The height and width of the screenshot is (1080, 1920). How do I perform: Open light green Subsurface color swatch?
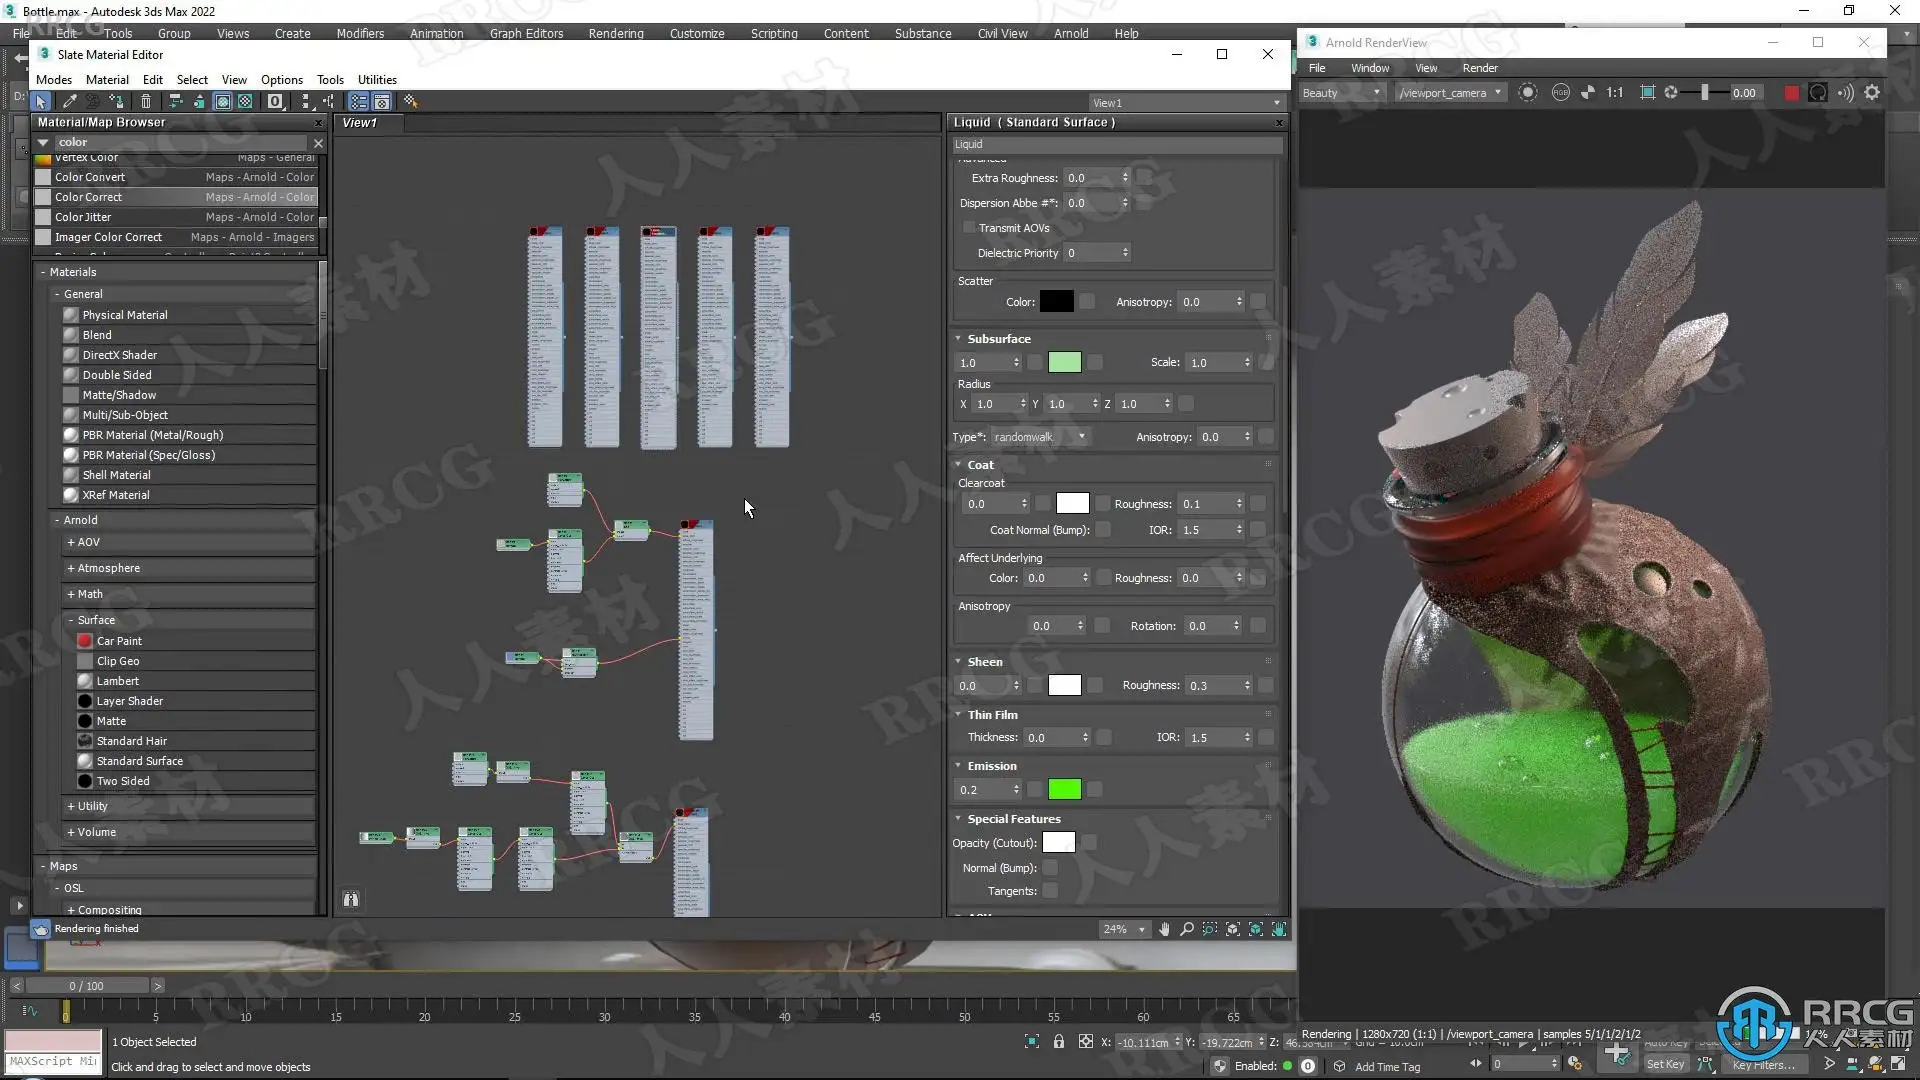(1064, 362)
